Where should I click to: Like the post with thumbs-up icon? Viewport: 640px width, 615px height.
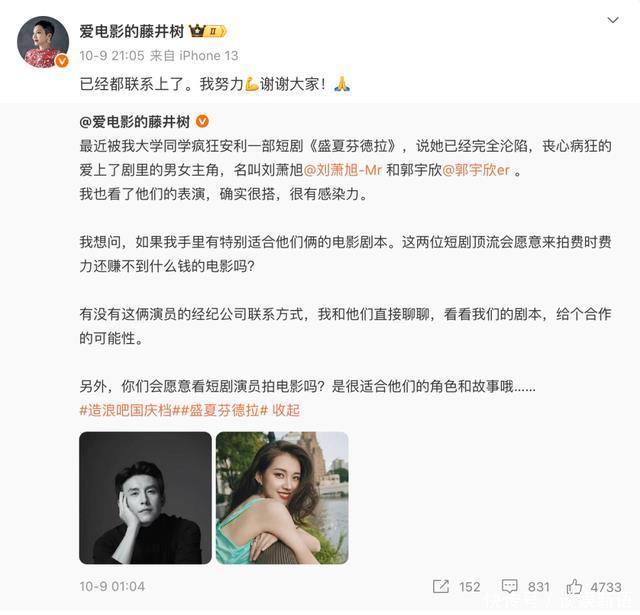click(574, 587)
